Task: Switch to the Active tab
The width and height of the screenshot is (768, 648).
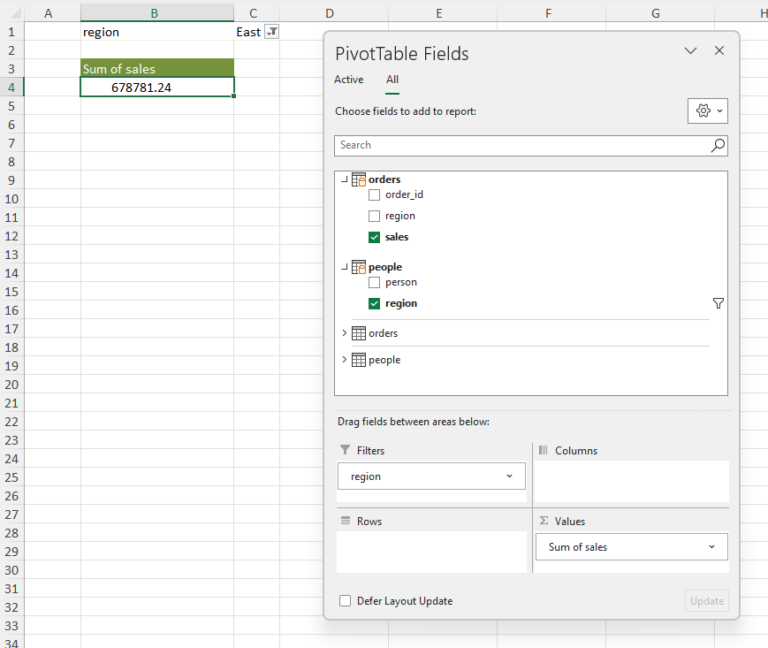Action: click(x=349, y=80)
